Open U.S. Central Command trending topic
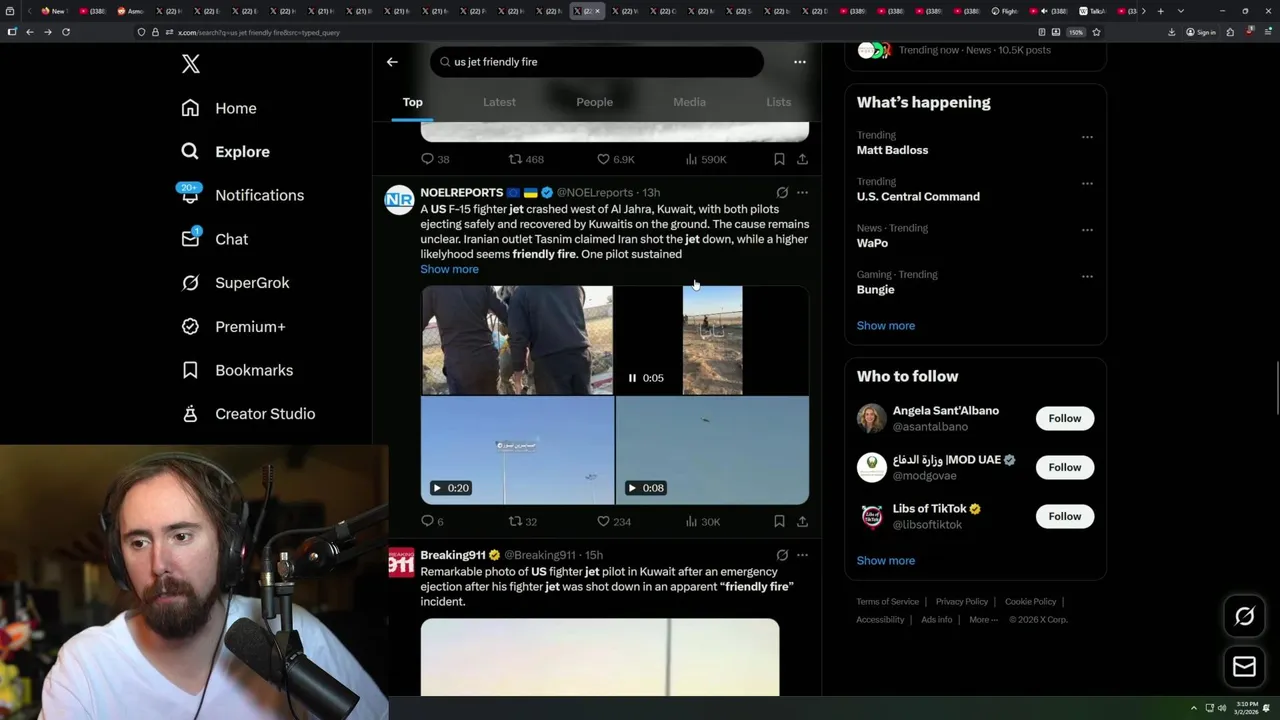 [918, 197]
